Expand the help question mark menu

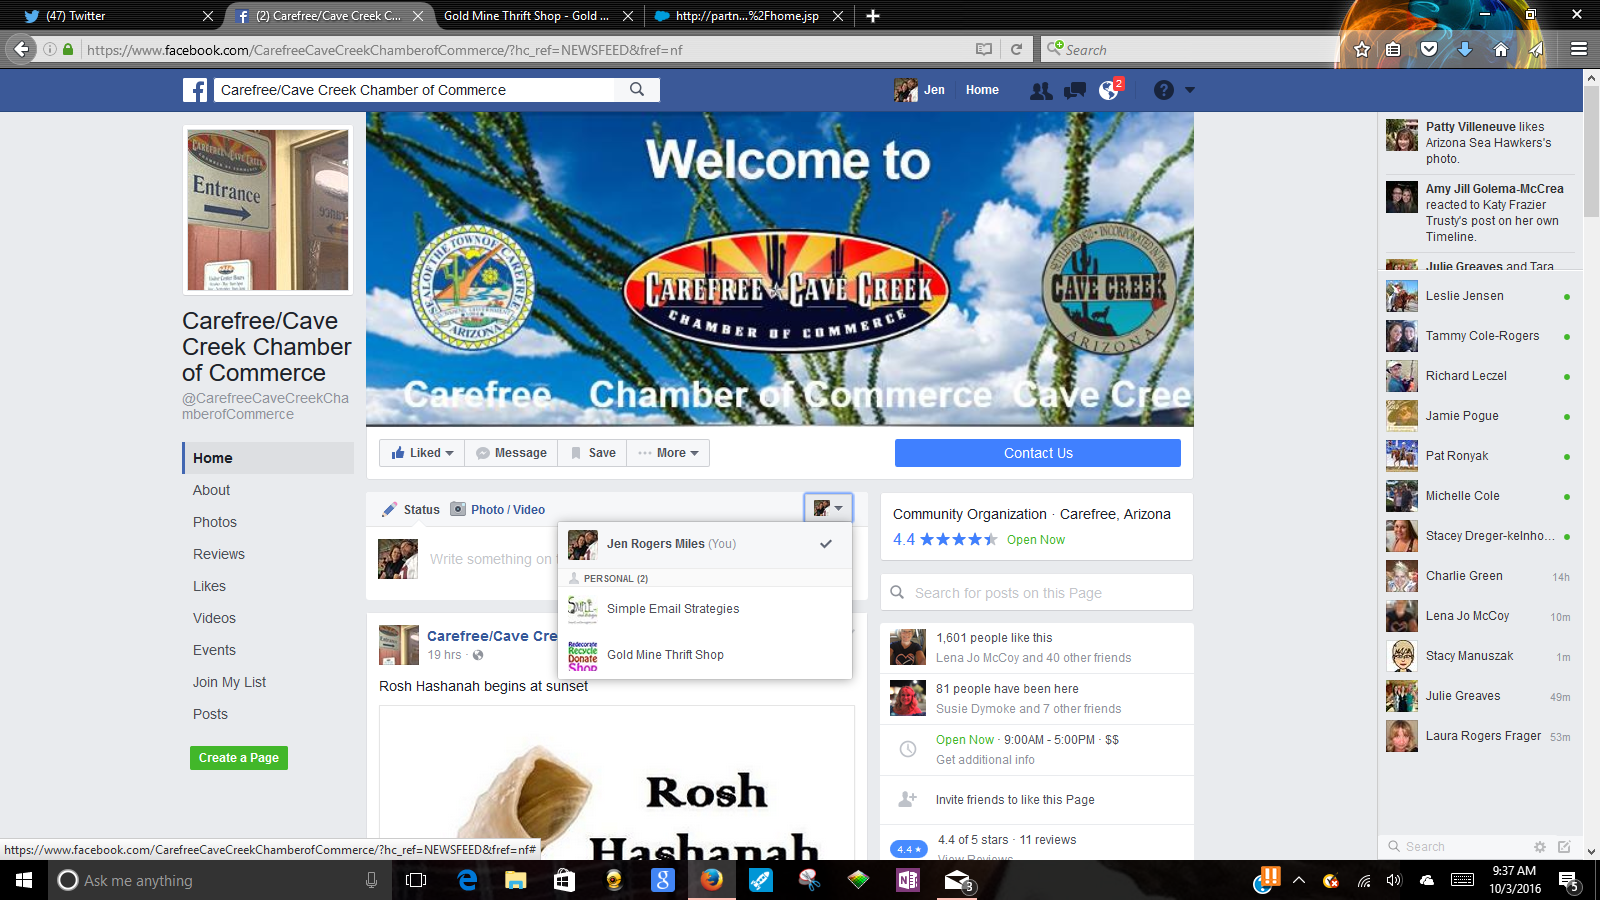pos(1174,90)
